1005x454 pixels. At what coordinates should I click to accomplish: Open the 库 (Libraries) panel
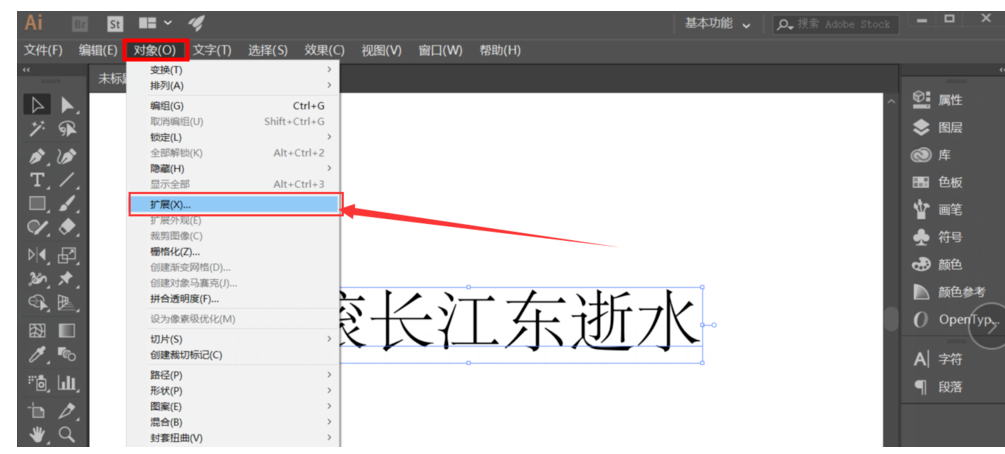(931, 155)
